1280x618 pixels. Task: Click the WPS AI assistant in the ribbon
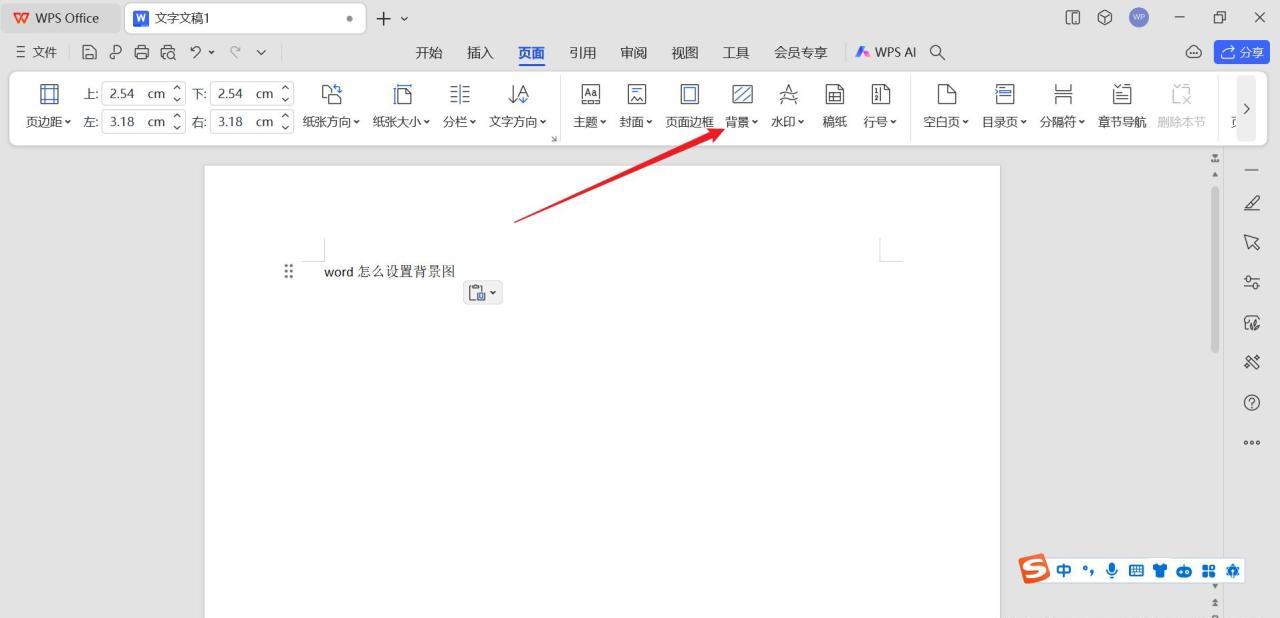[x=884, y=52]
